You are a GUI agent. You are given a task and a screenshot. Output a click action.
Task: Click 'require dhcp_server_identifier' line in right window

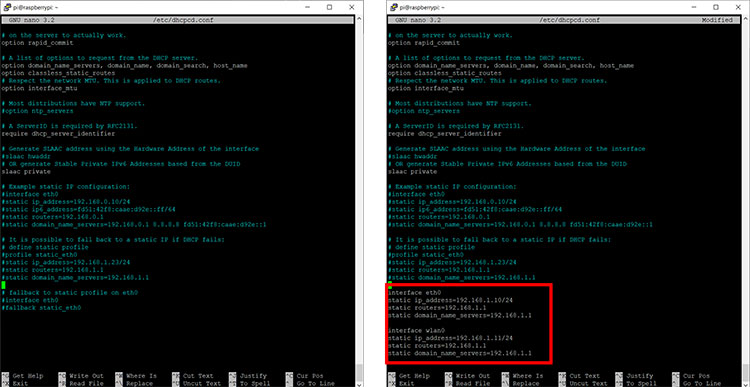(445, 133)
